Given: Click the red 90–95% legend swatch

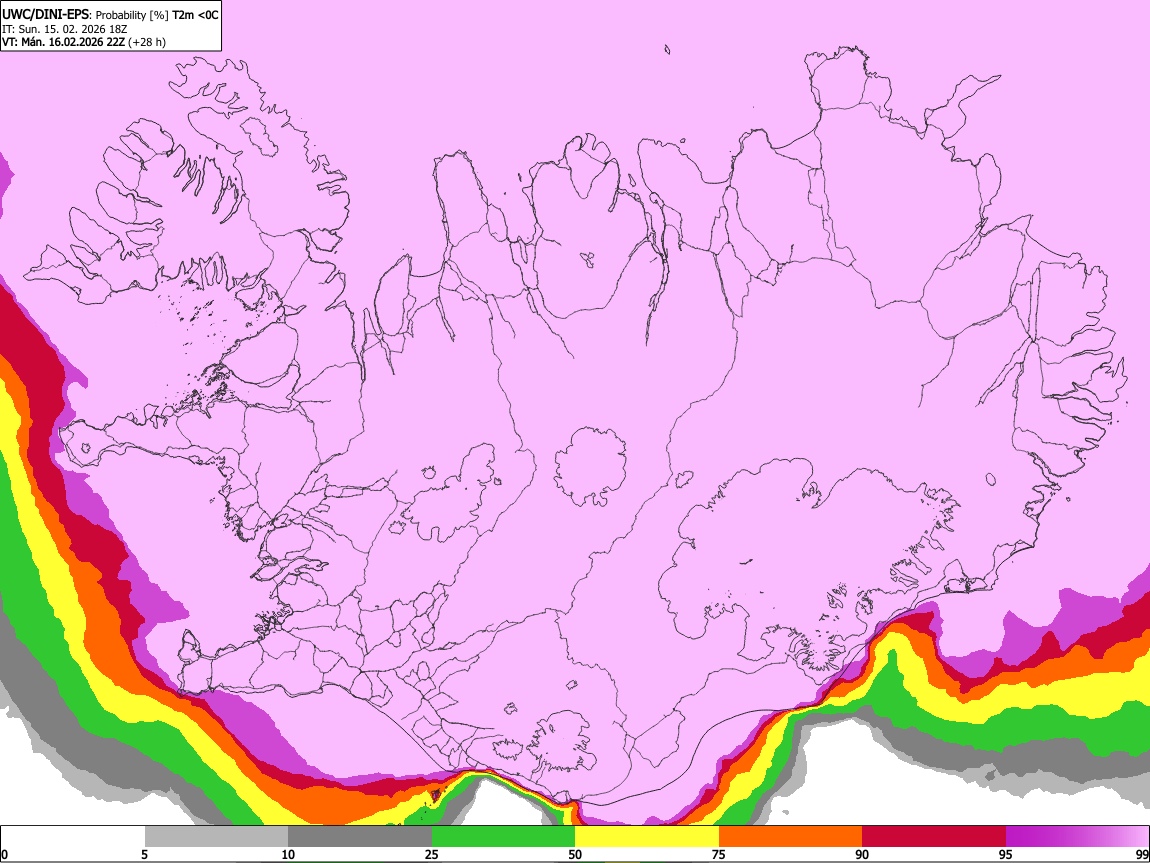Looking at the screenshot, I should coord(934,837).
